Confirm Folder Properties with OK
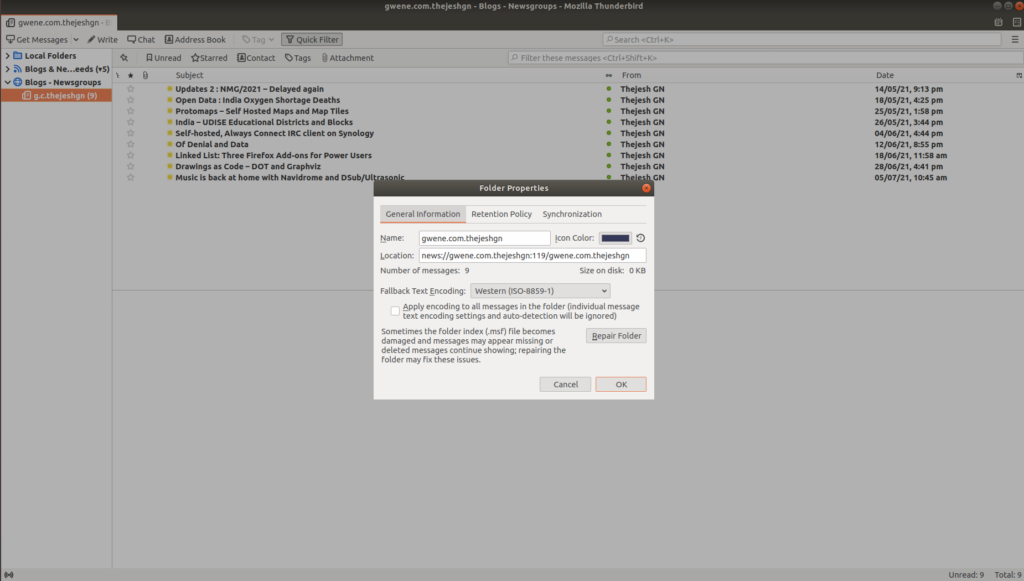 coord(621,385)
